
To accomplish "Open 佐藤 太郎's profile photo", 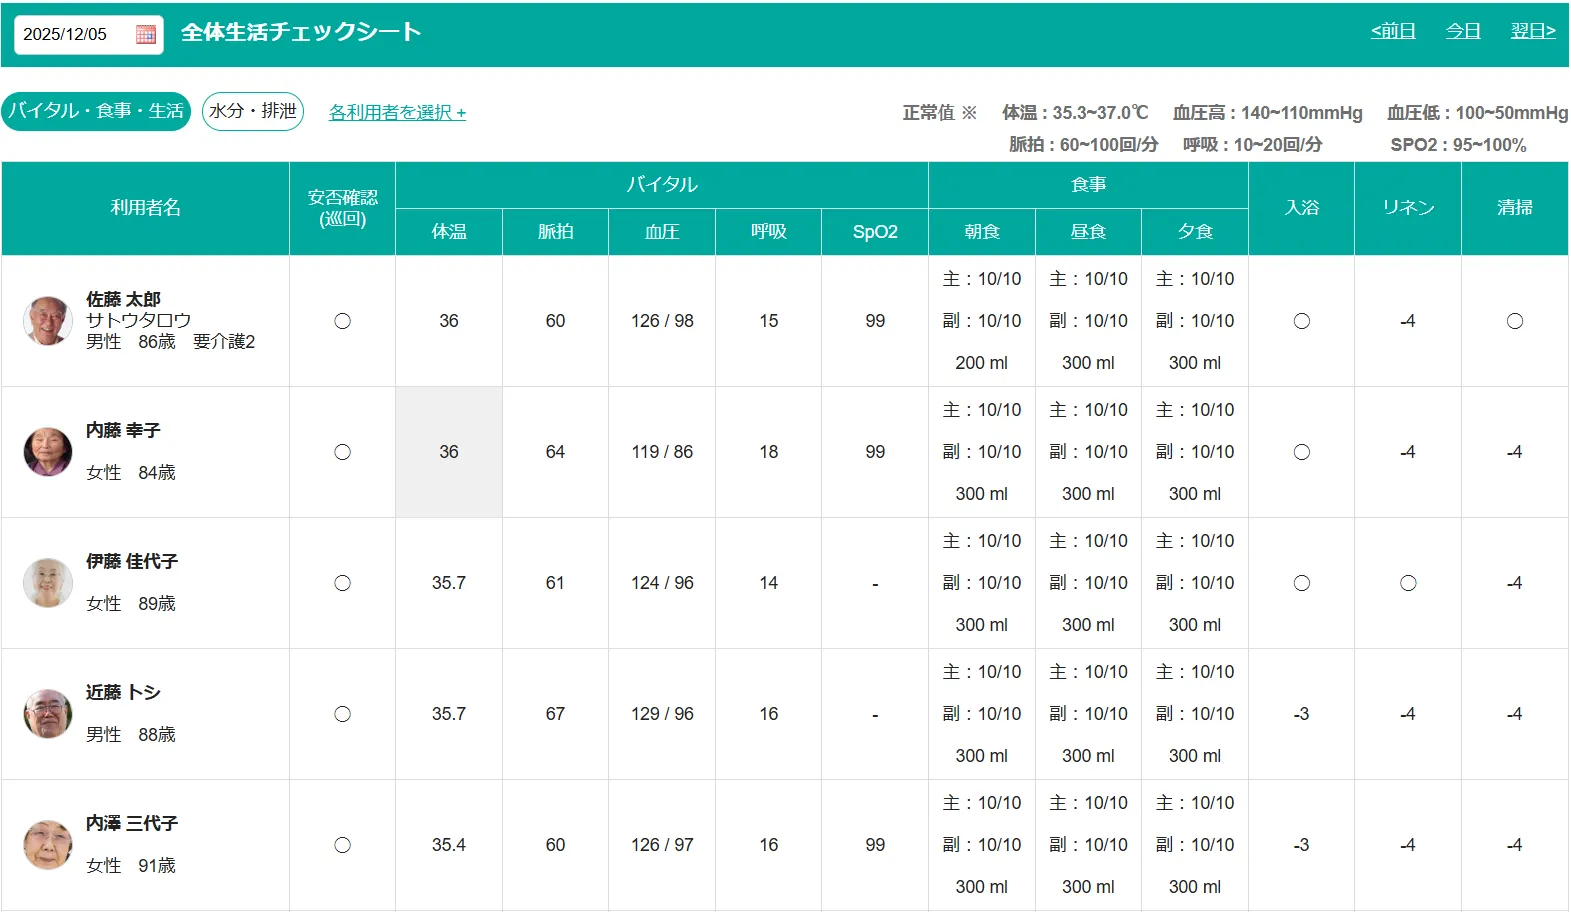I will coord(48,321).
